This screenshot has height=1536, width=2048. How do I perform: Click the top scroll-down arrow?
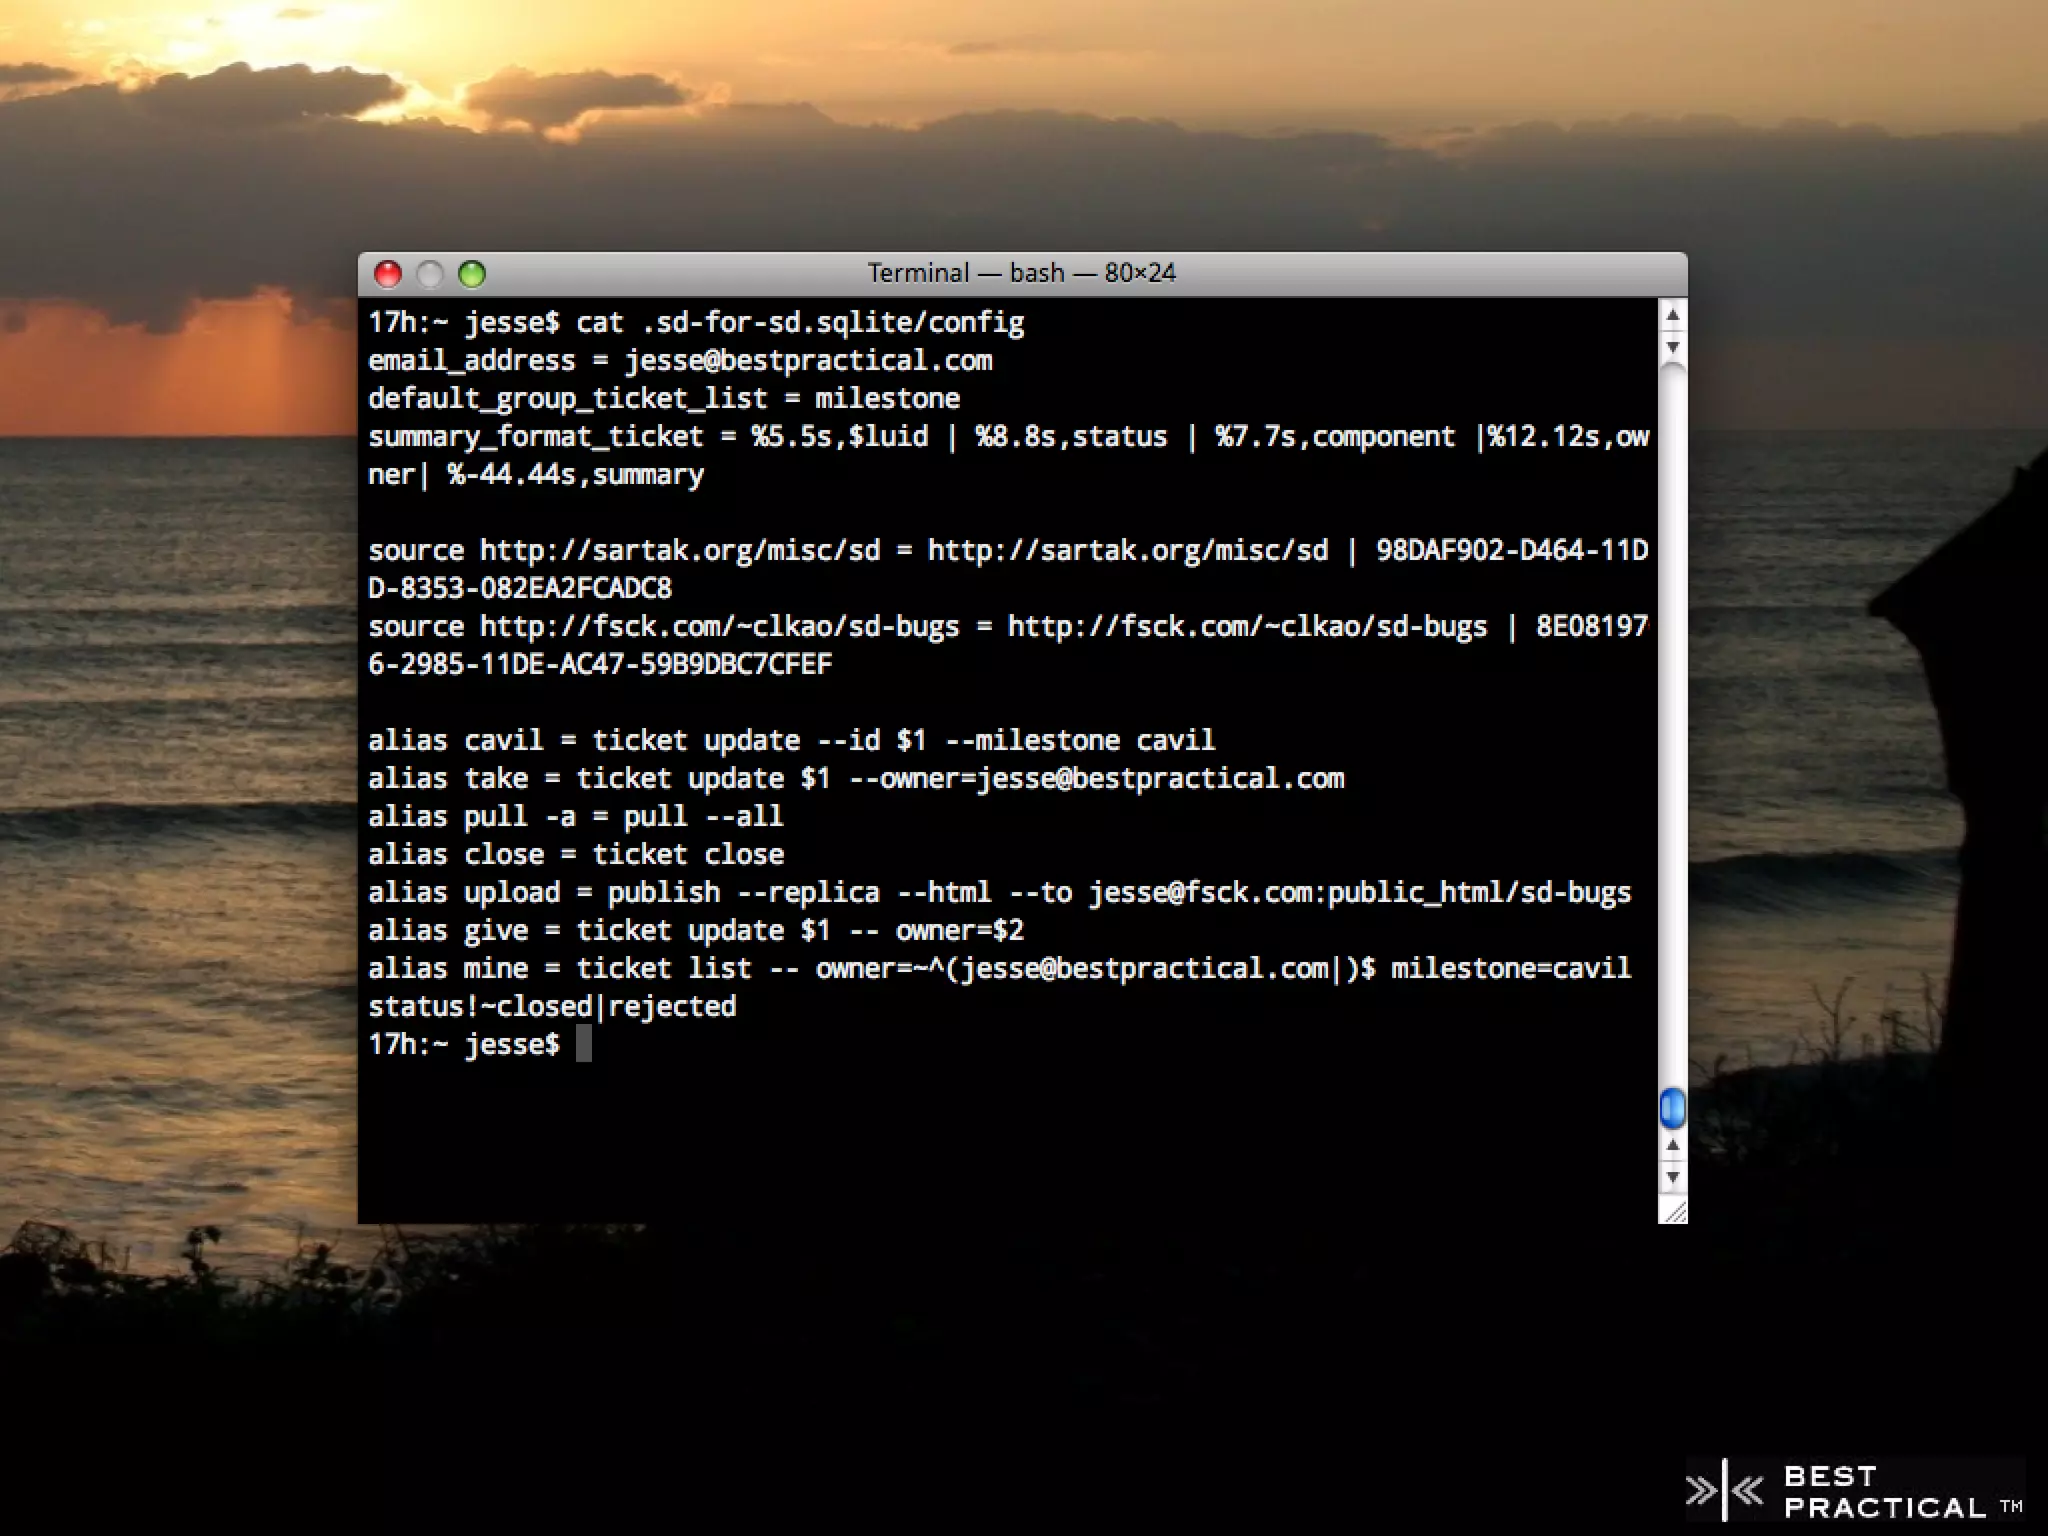1672,347
